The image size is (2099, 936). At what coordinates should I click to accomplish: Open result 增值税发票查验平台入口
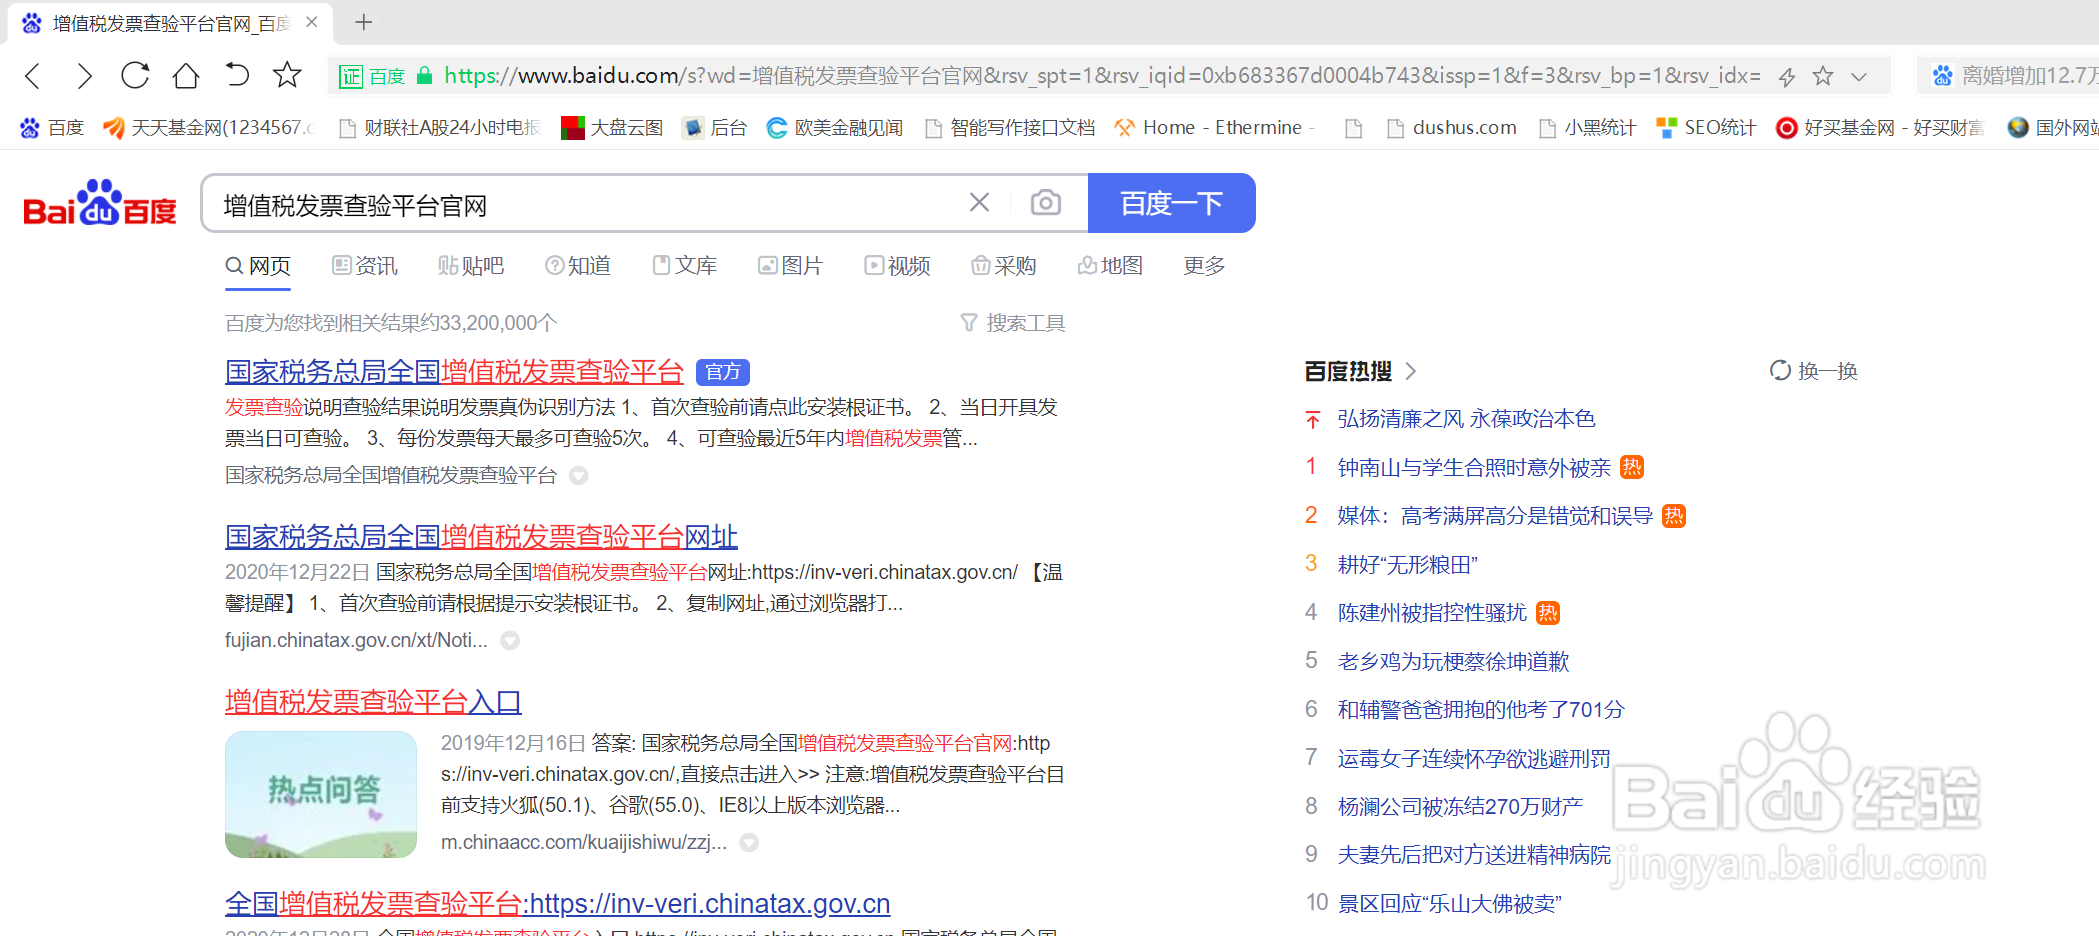[373, 702]
